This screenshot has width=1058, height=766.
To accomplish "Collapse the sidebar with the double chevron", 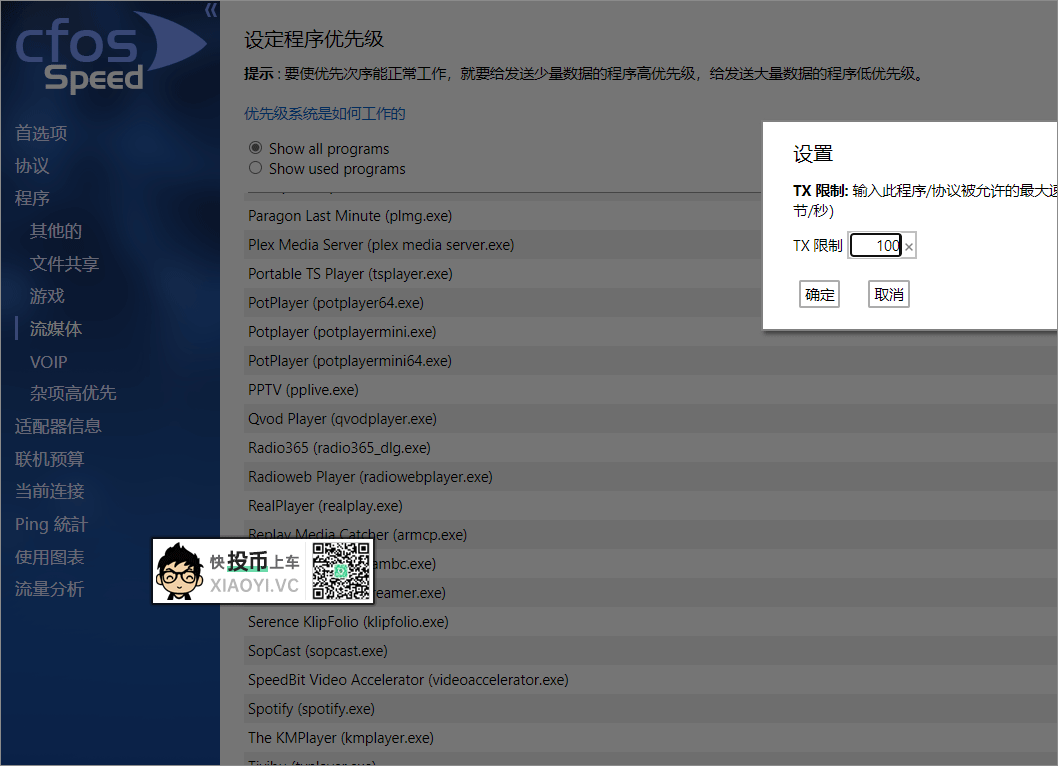I will 211,9.
